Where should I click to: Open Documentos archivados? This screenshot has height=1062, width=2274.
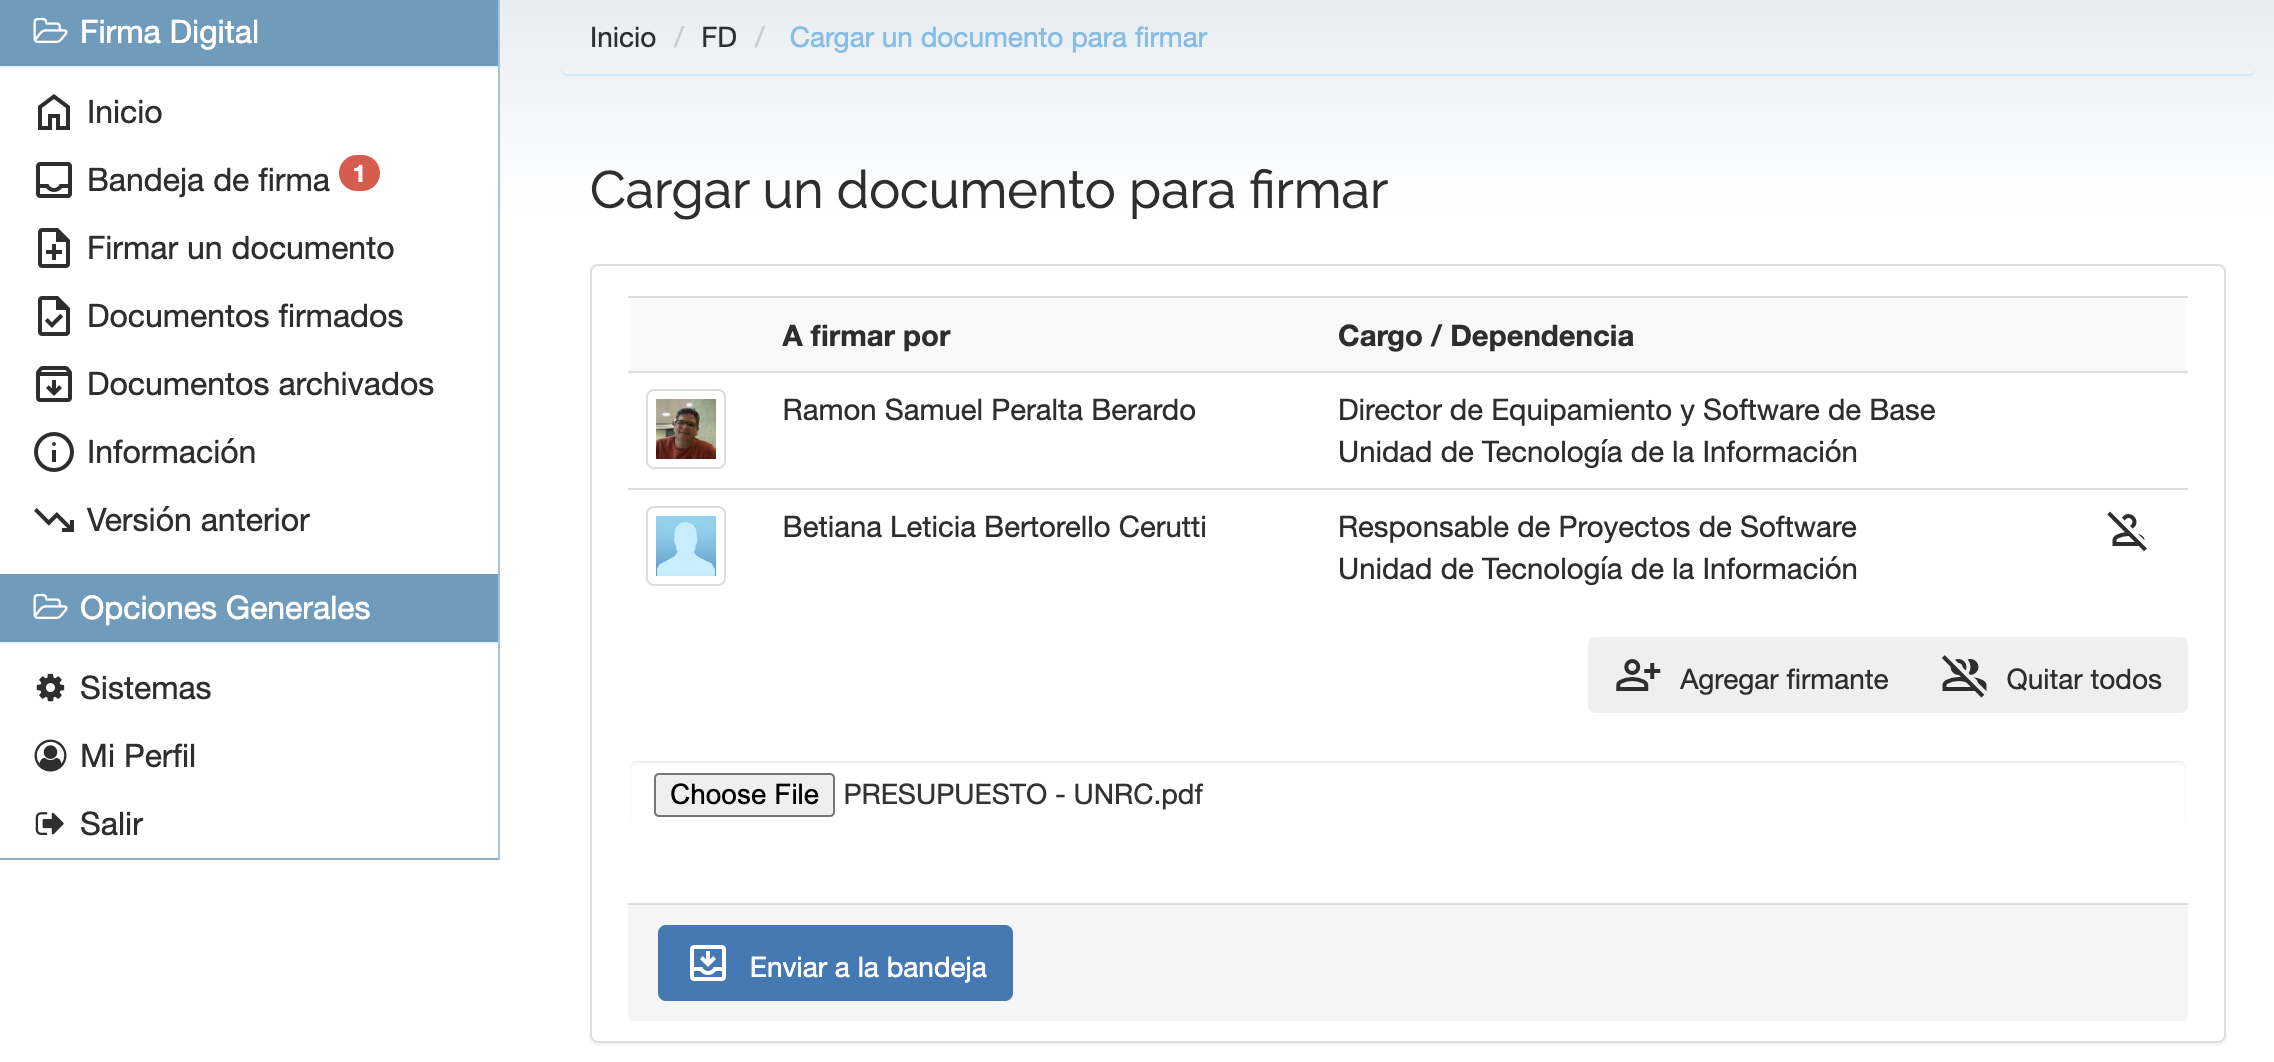(x=260, y=384)
